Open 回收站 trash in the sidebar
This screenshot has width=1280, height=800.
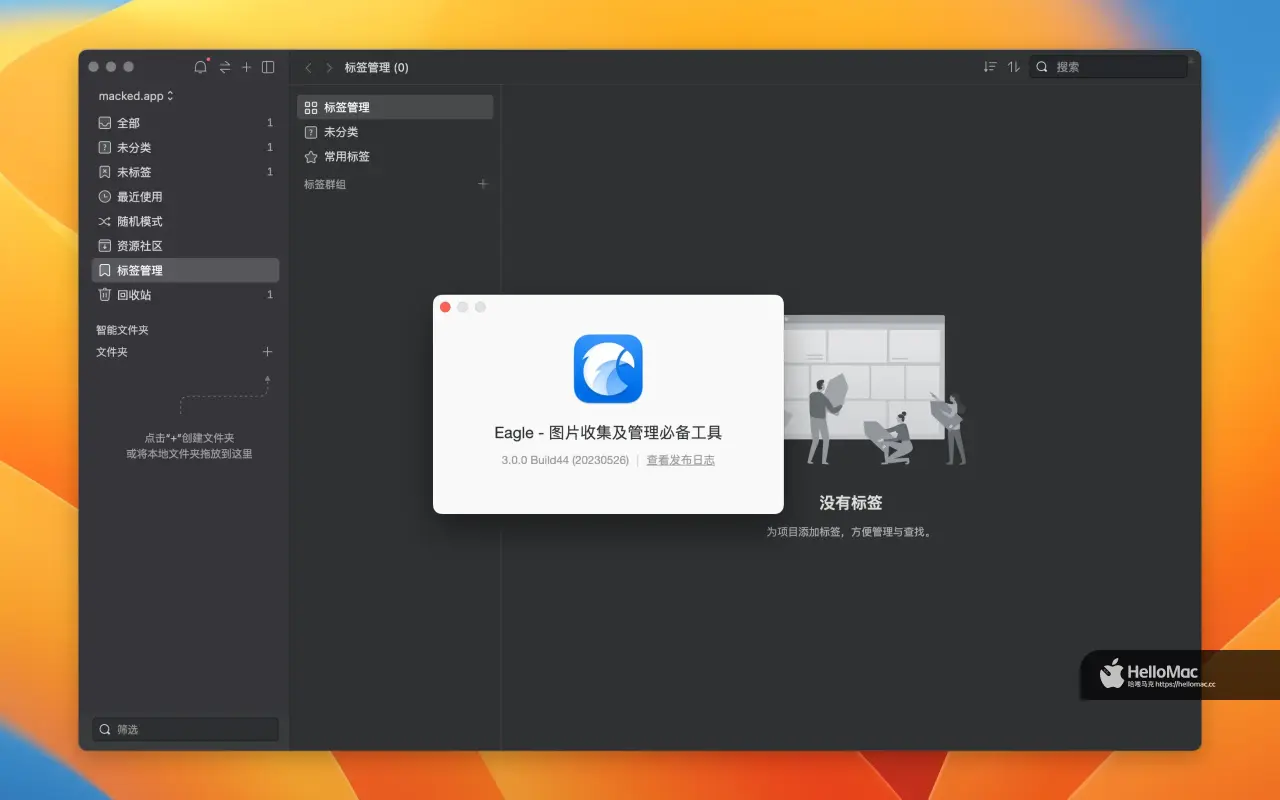click(x=185, y=295)
